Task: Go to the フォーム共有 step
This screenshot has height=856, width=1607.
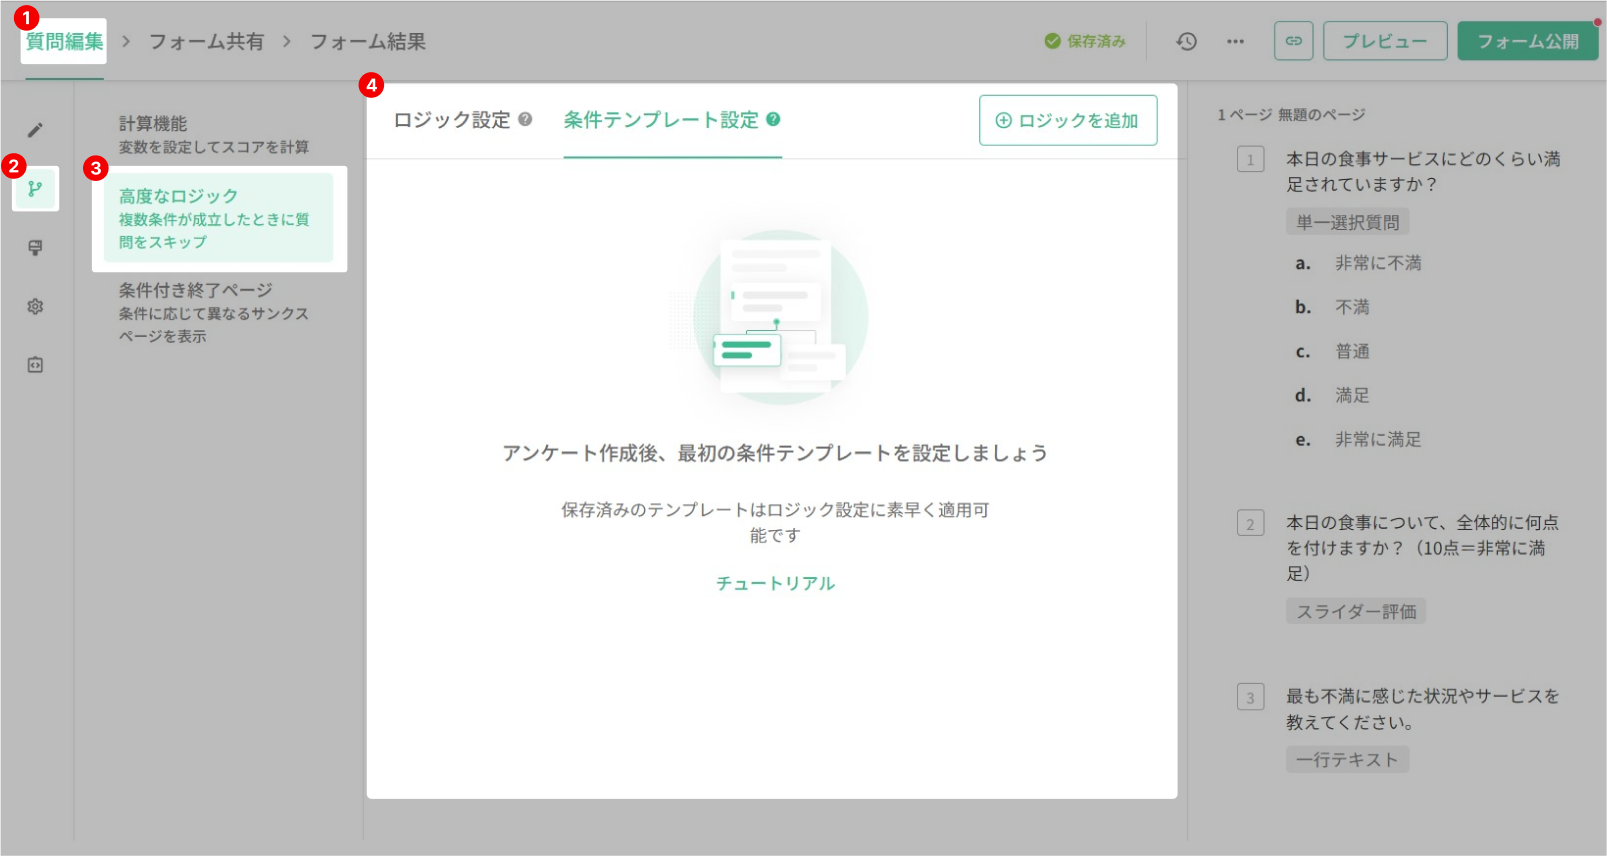Action: point(207,41)
